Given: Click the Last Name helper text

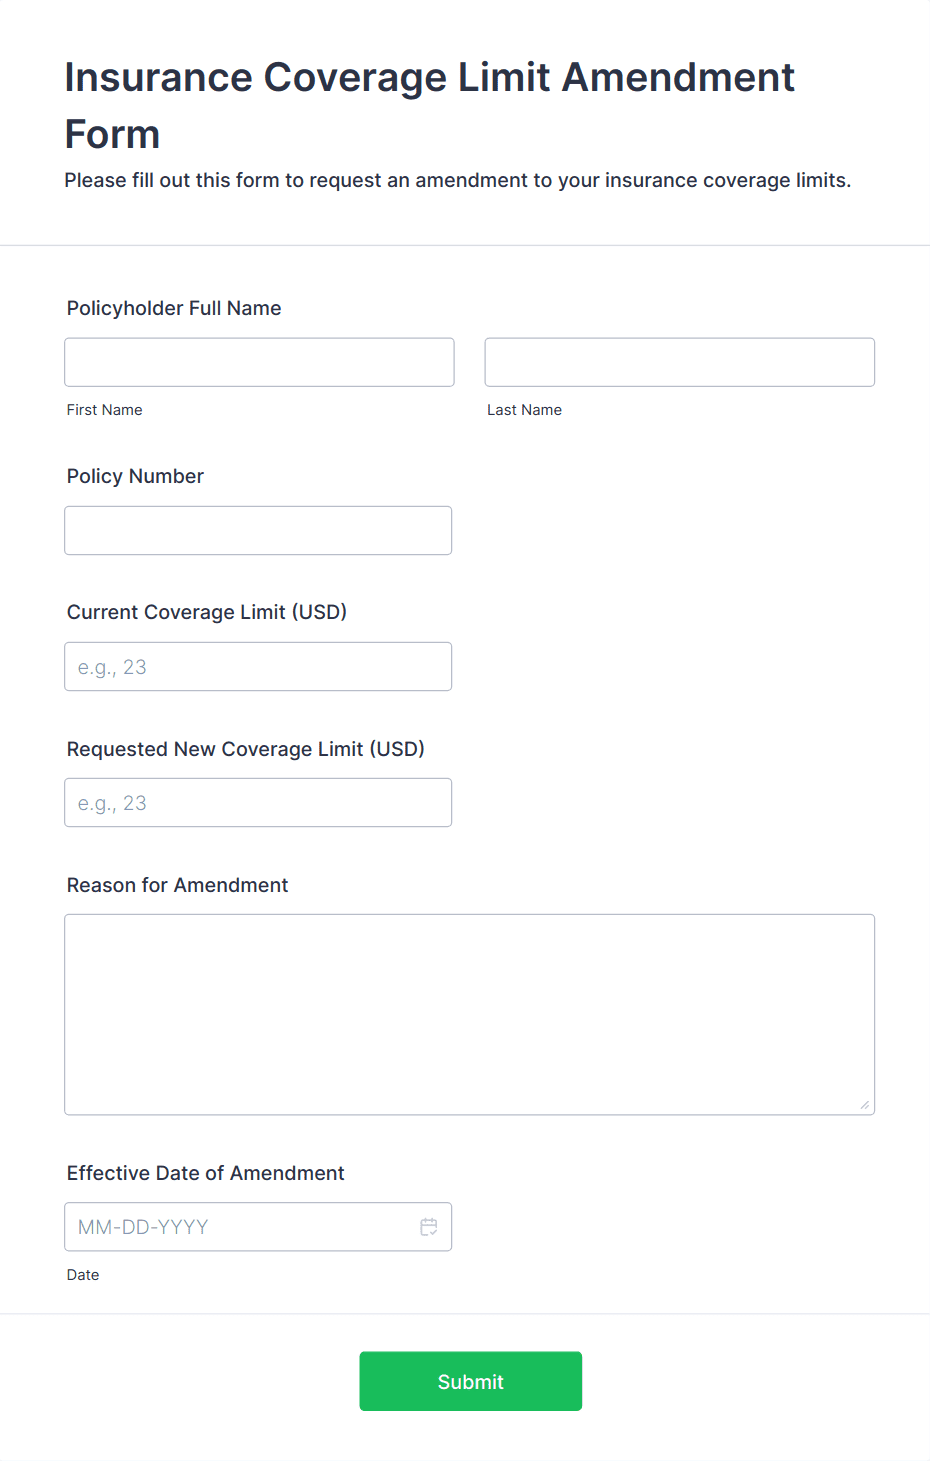Looking at the screenshot, I should 524,409.
